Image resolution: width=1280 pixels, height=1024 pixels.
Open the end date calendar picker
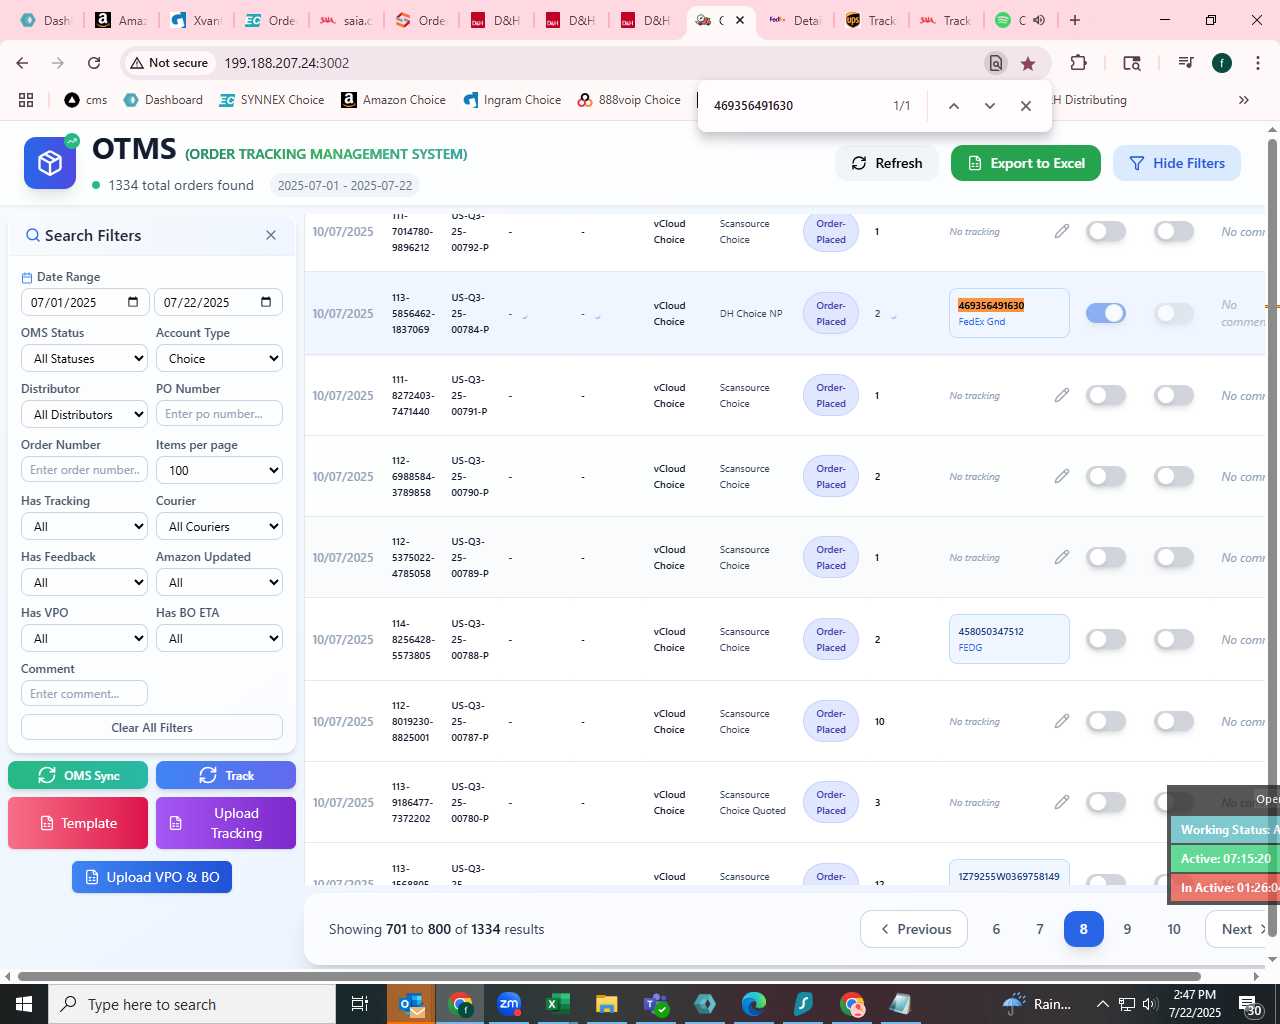coord(266,302)
